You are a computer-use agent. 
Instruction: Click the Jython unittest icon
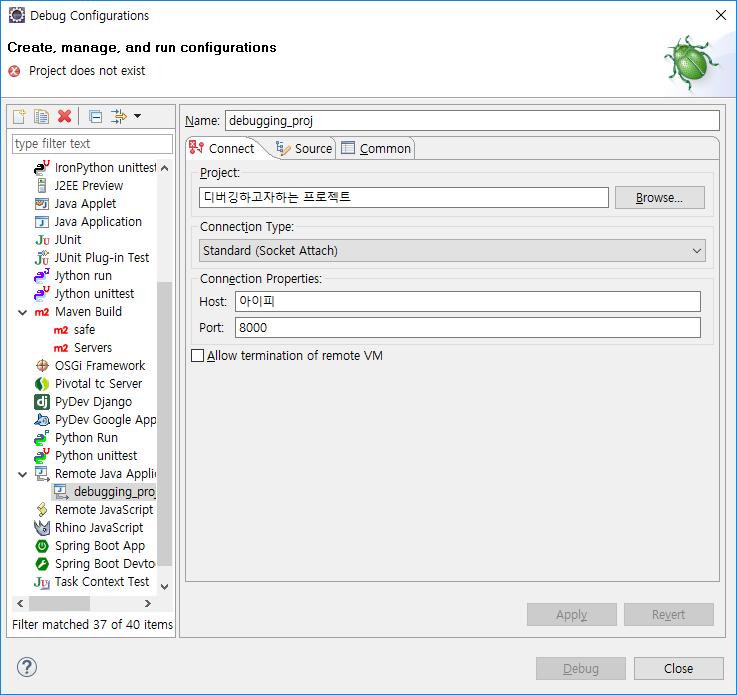point(42,294)
